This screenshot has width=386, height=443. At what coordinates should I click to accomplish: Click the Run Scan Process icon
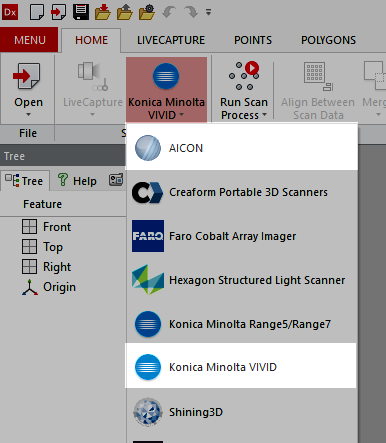(244, 76)
